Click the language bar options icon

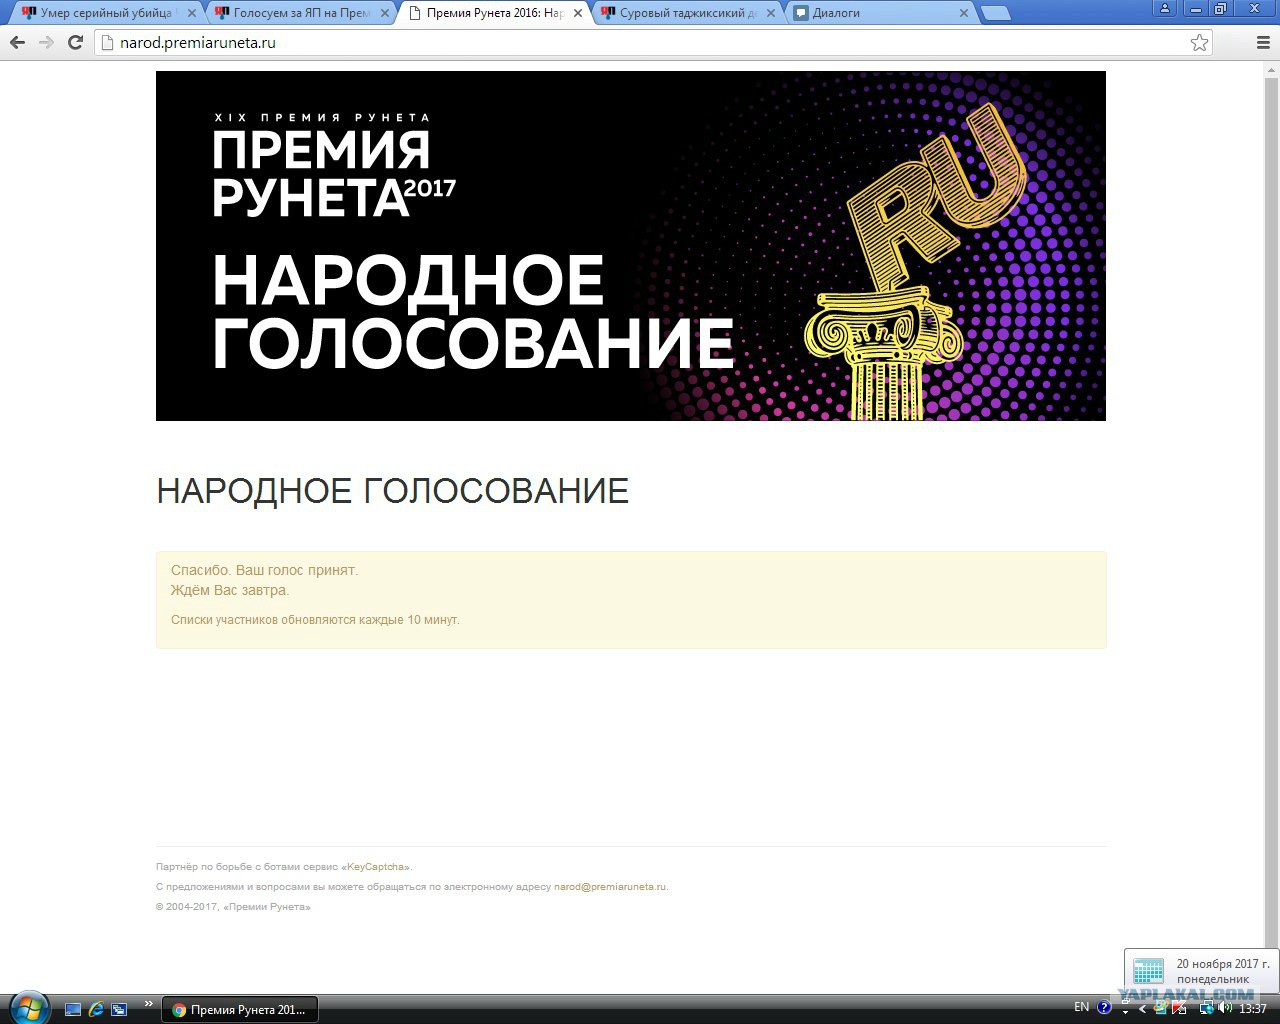[x=1125, y=1009]
